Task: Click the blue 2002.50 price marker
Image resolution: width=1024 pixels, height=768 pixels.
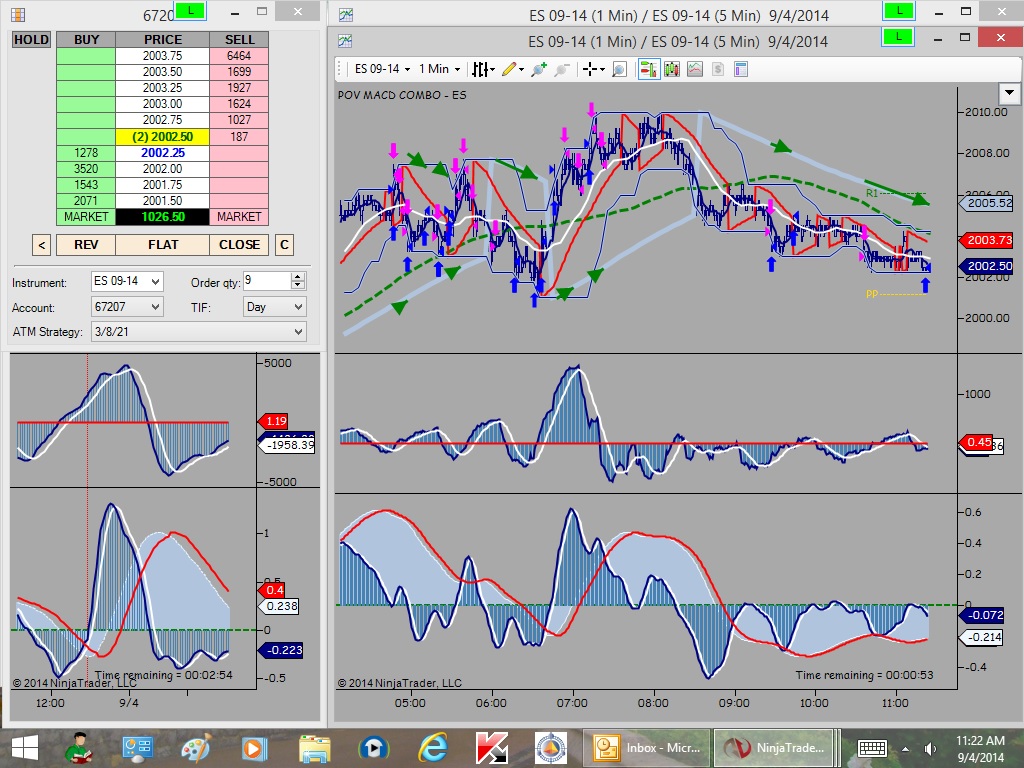Action: pos(985,266)
